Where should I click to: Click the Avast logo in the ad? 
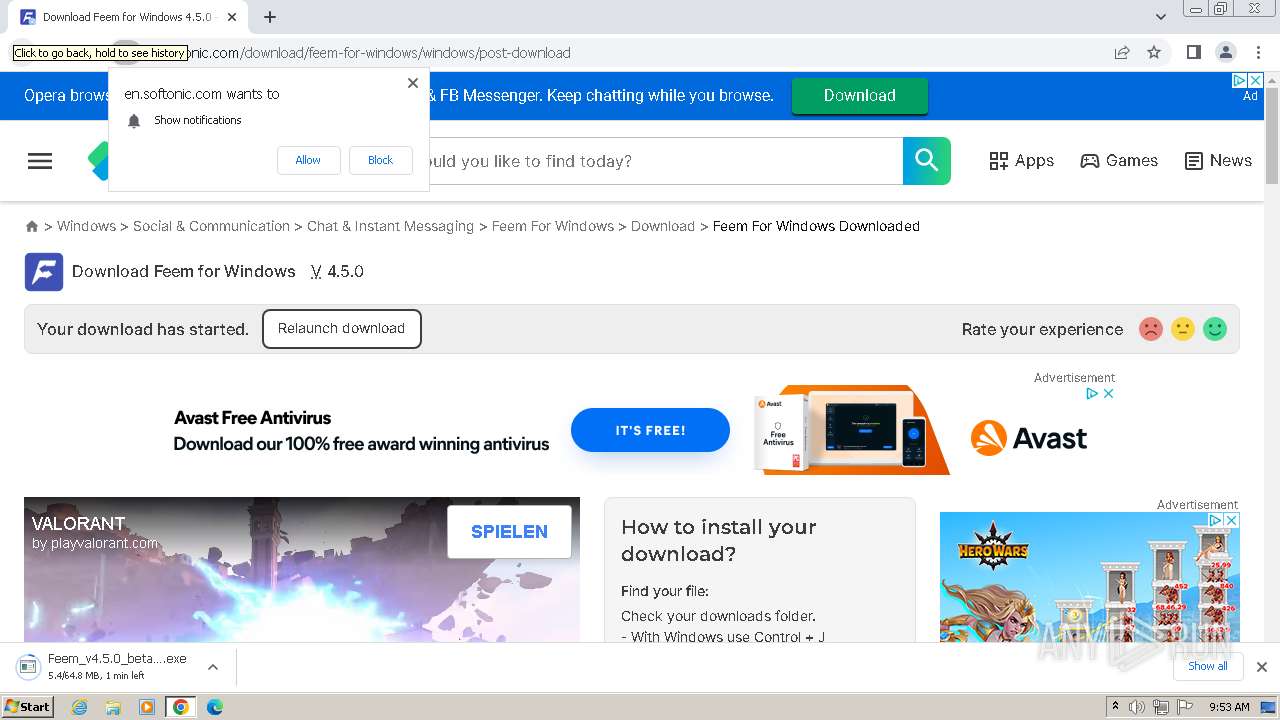[1029, 438]
